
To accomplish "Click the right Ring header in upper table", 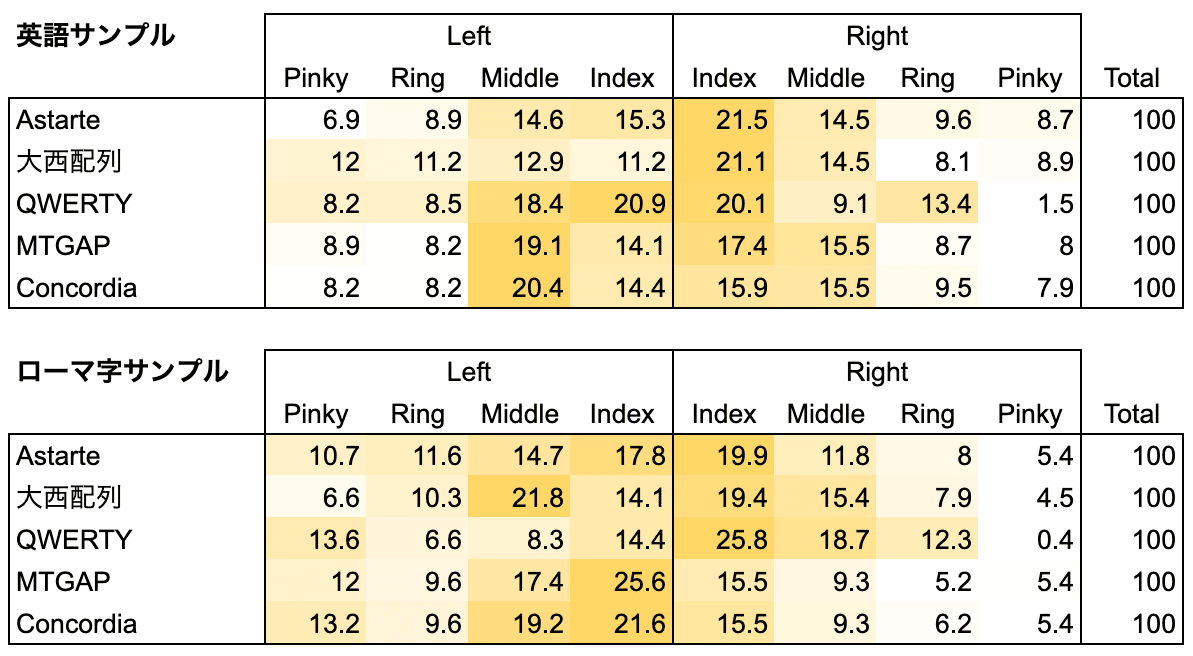I will (x=927, y=78).
